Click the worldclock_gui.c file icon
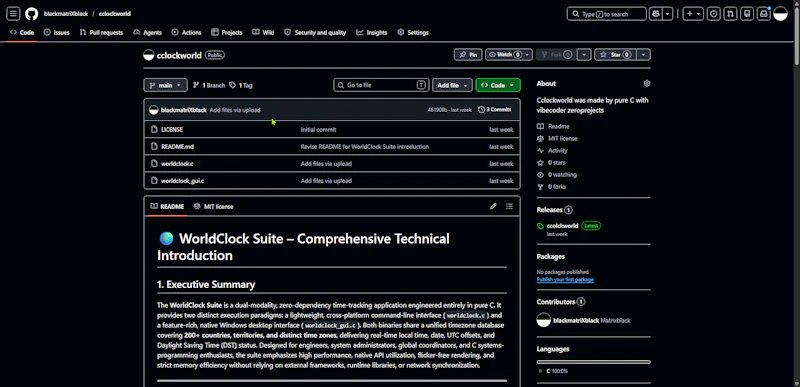This screenshot has height=387, width=800. (154, 180)
